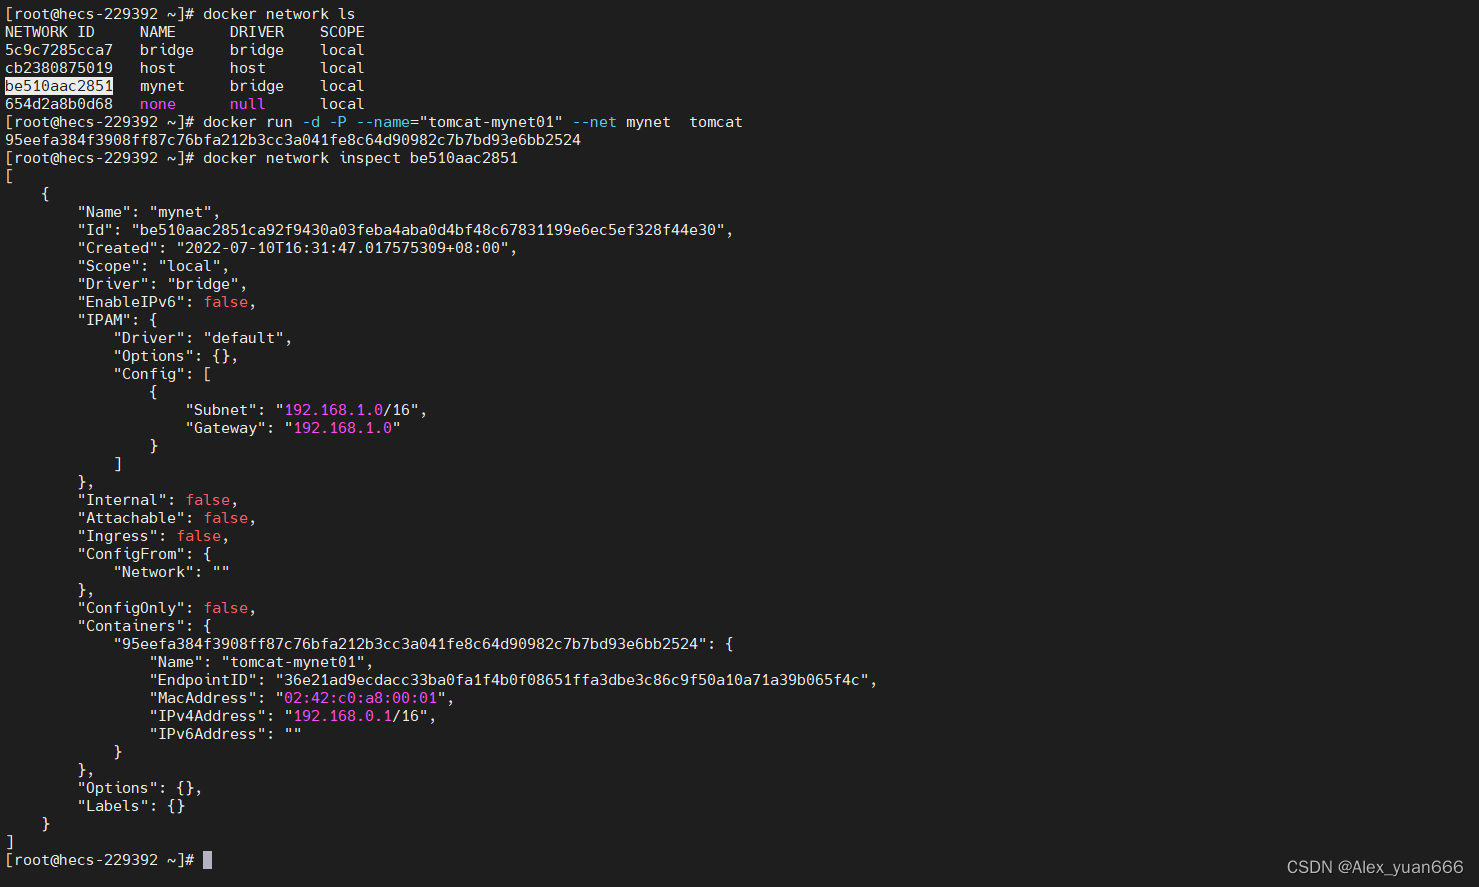Click the Gateway value 192.168.1.0
The image size is (1479, 887).
[342, 428]
